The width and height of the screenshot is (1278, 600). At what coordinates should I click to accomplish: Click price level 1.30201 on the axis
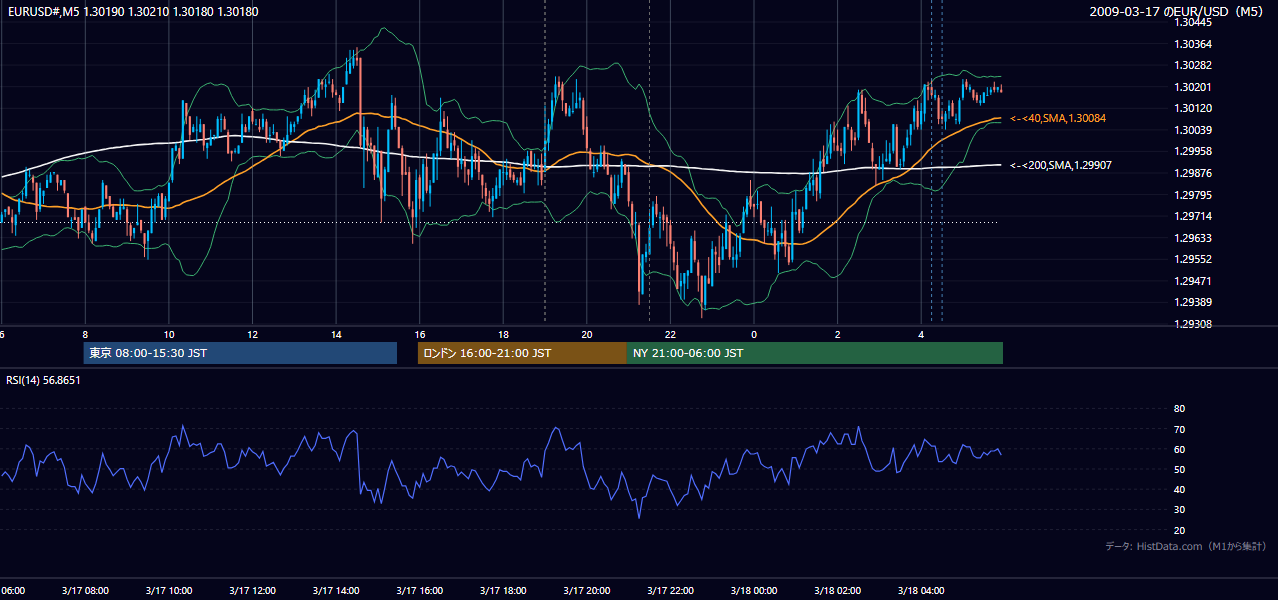pos(1195,87)
